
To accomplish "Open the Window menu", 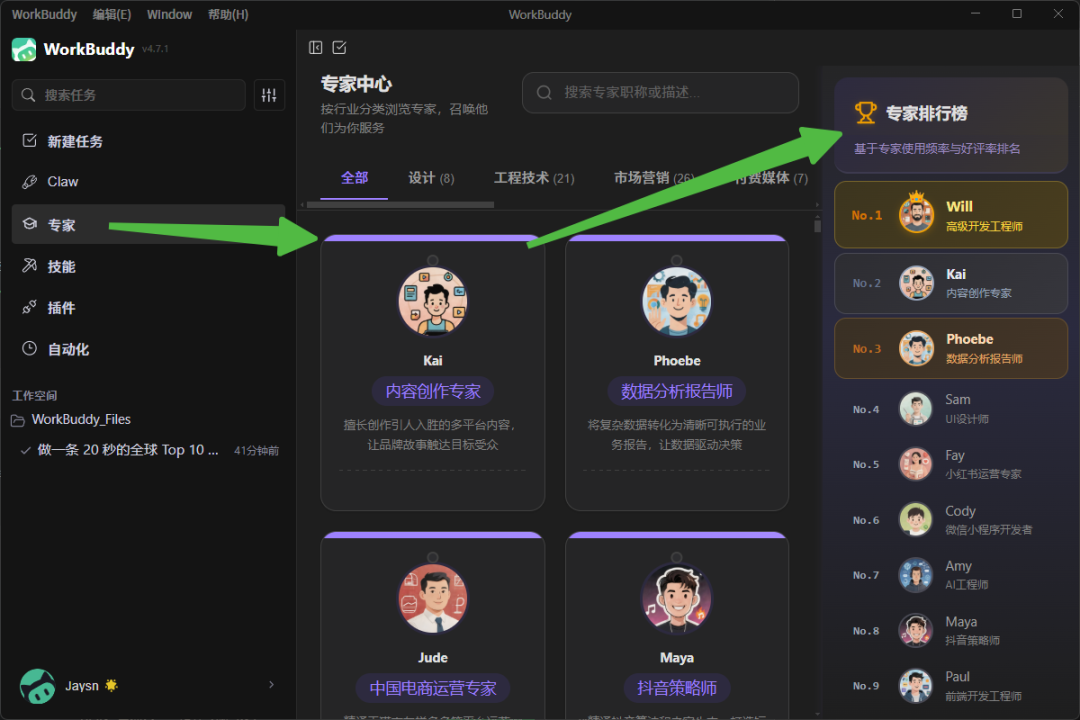I will 168,13.
